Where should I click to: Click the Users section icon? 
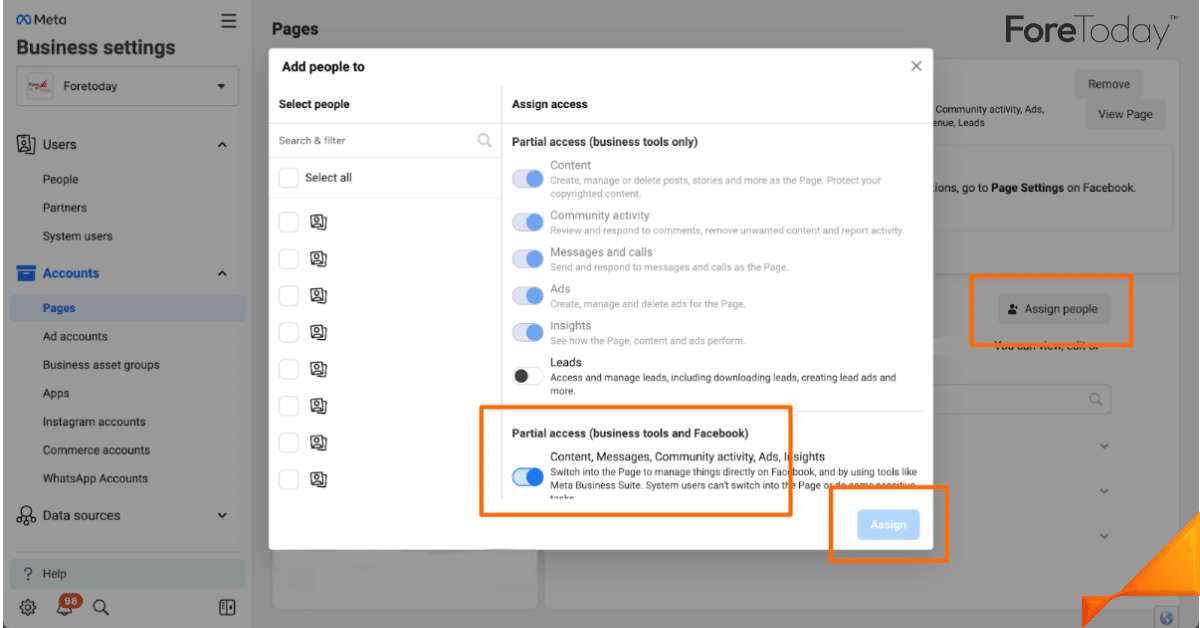[x=26, y=145]
